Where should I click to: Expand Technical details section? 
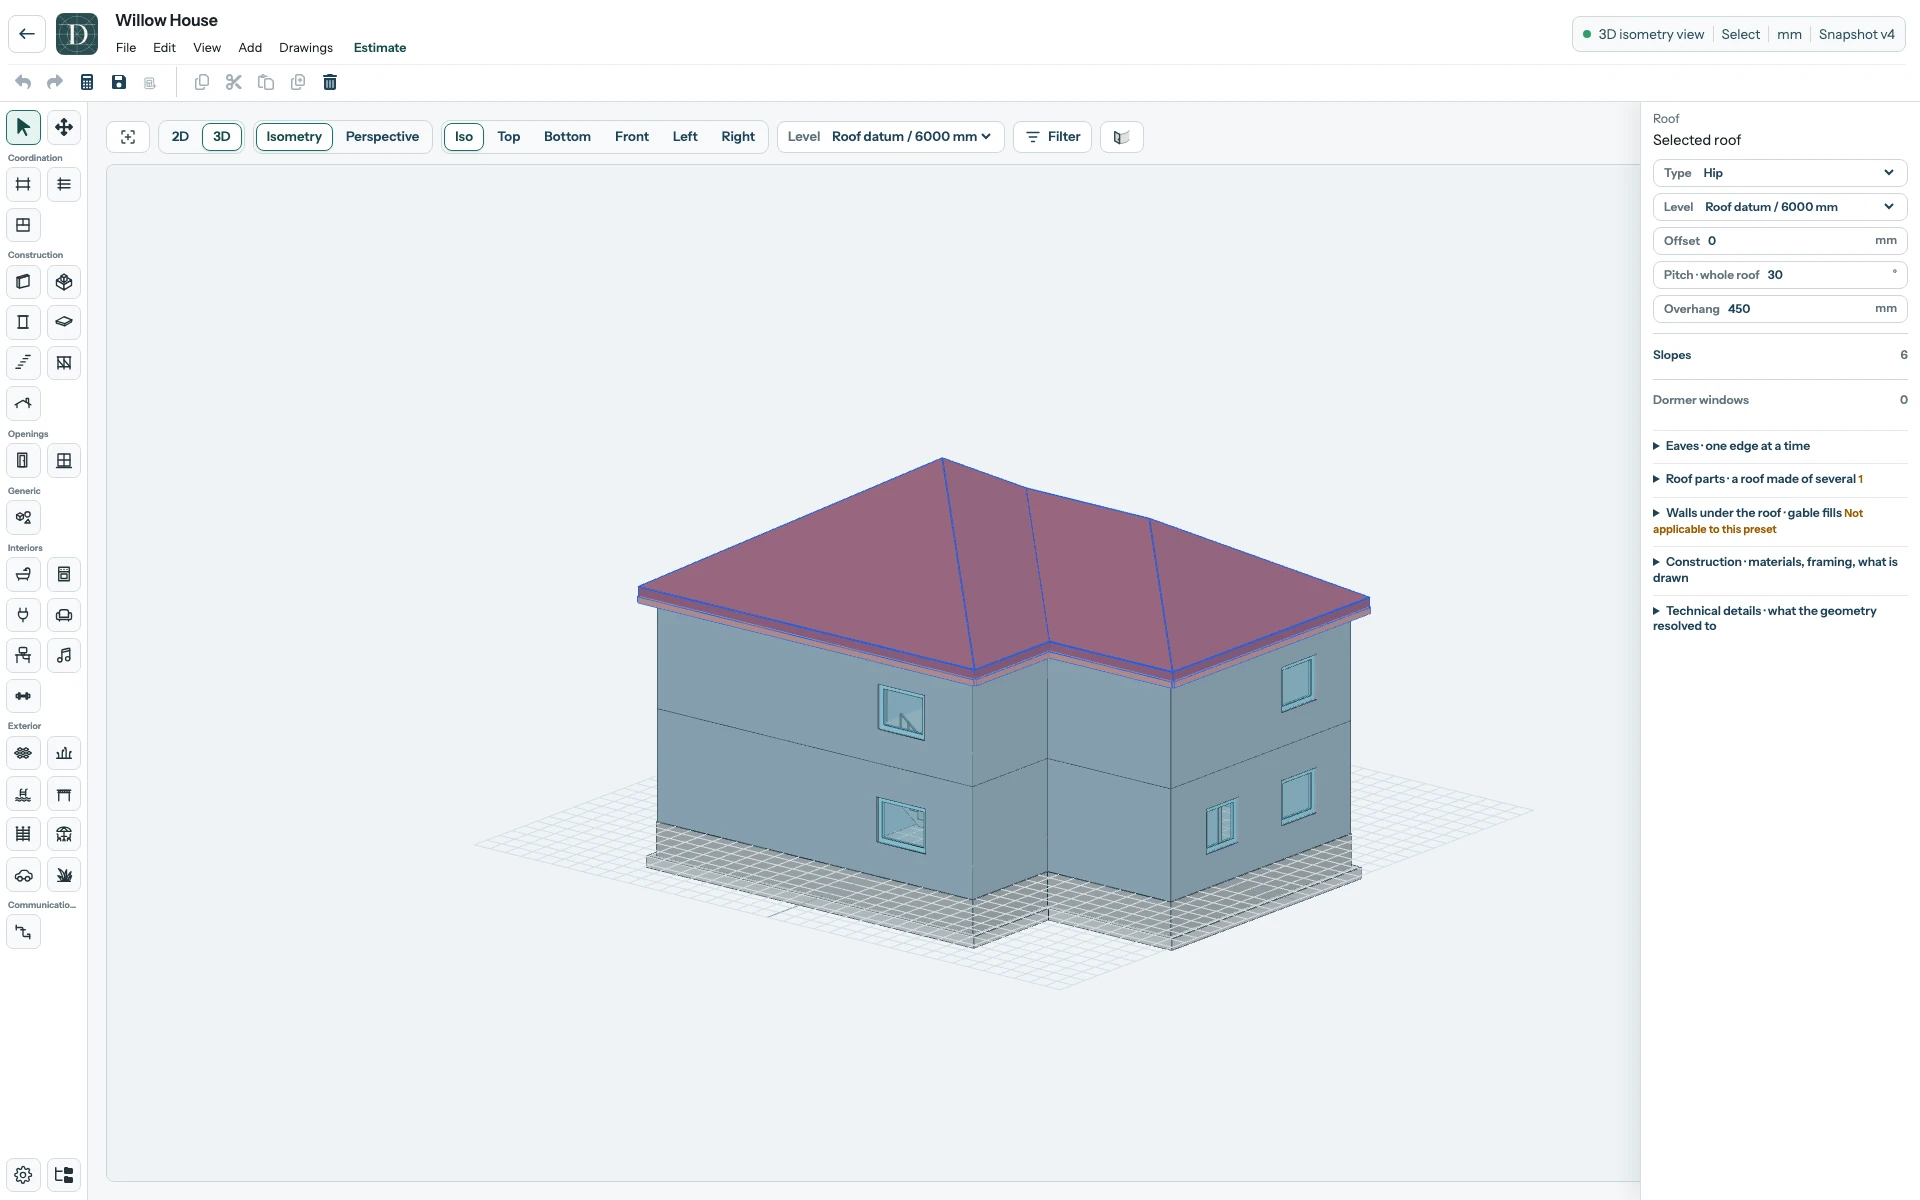(x=1780, y=618)
